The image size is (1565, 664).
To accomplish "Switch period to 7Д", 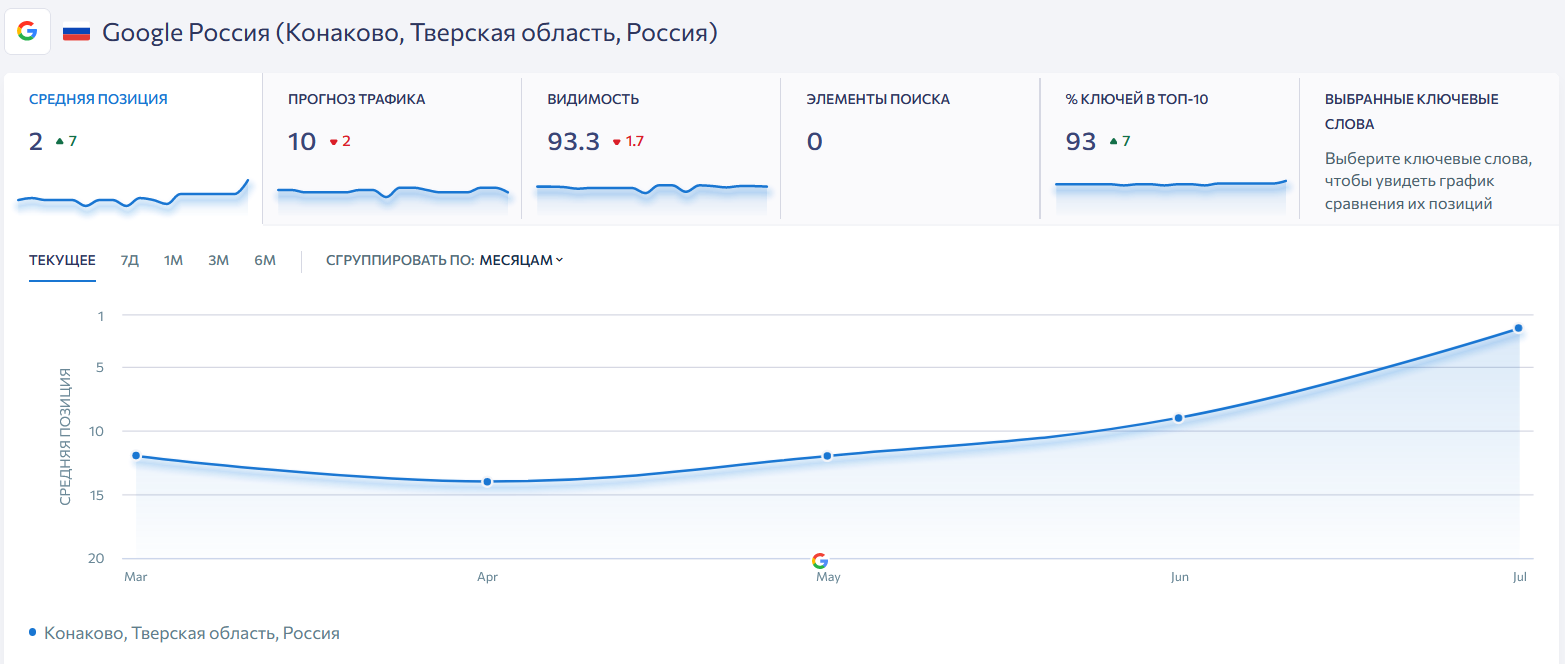I will (x=130, y=261).
